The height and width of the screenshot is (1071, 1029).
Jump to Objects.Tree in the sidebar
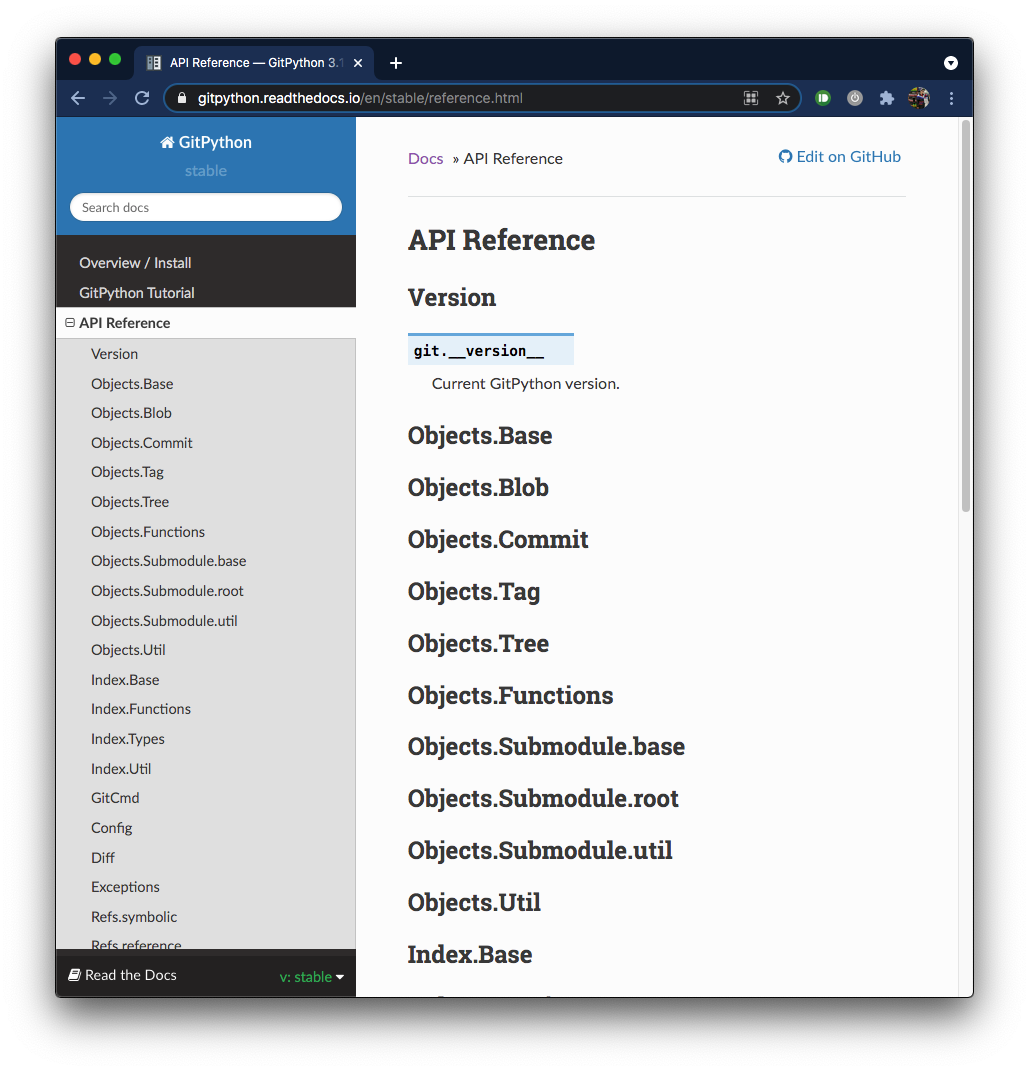pyautogui.click(x=130, y=502)
